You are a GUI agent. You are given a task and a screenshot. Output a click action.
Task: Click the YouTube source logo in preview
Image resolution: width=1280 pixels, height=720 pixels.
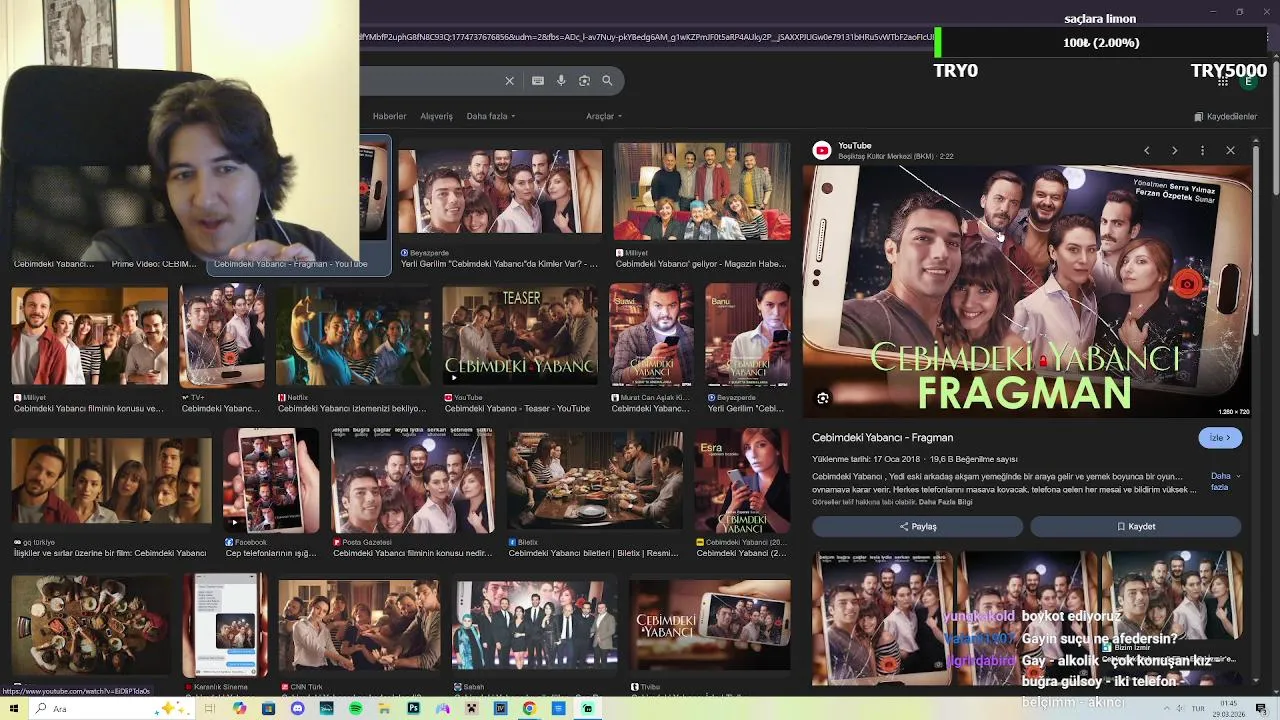822,150
